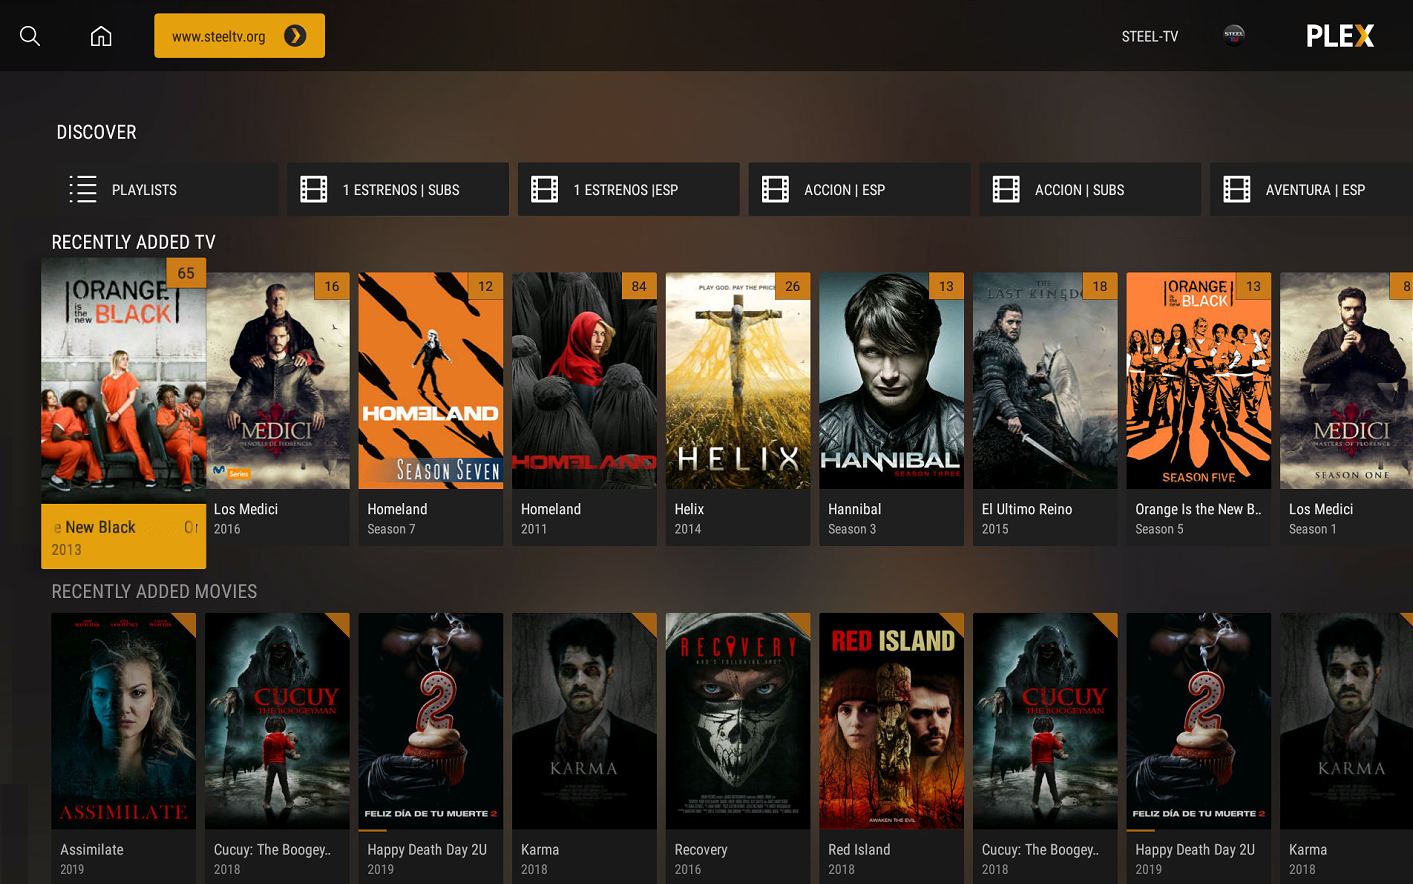Click unwatched corner flag on Red Island
Viewport: 1413px width, 884px height.
coord(955,622)
